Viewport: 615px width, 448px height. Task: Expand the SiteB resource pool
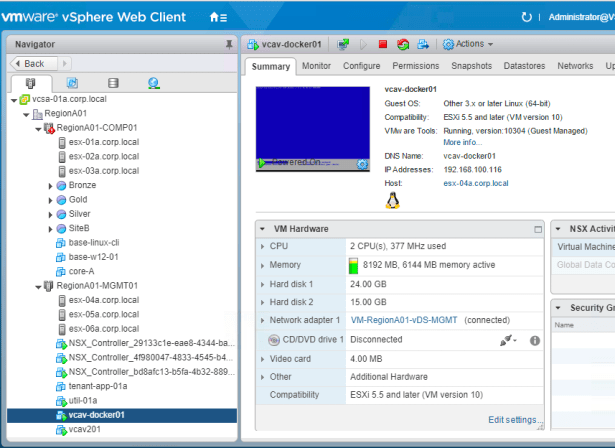(x=50, y=229)
